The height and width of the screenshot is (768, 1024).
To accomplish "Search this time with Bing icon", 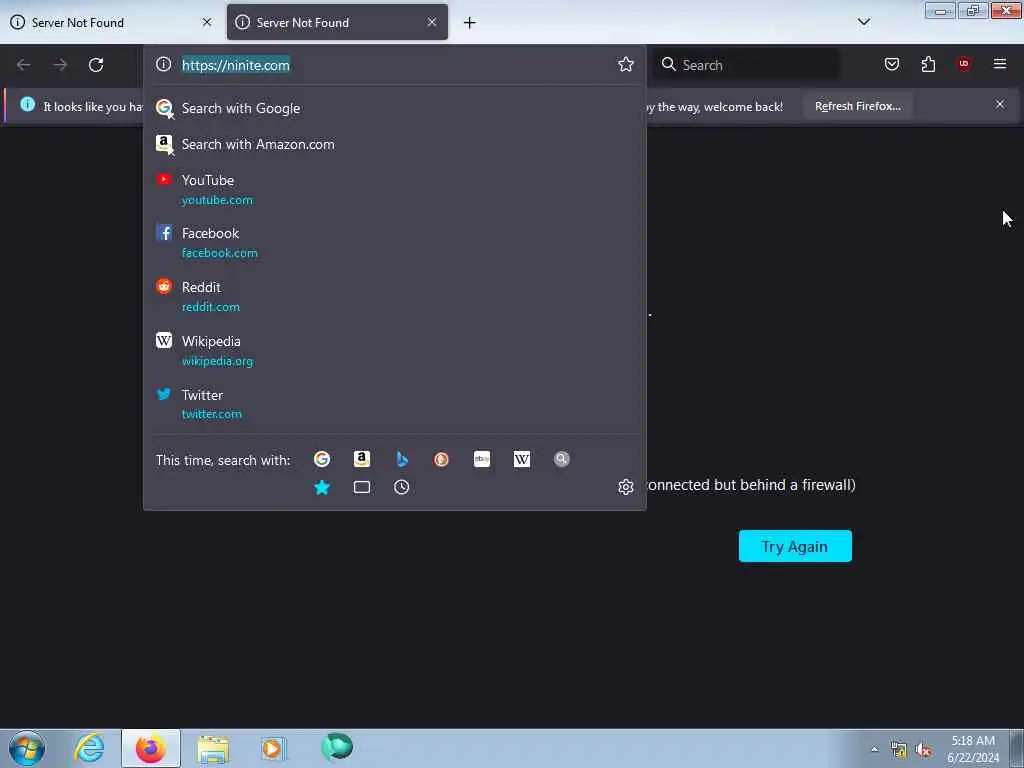I will 402,459.
